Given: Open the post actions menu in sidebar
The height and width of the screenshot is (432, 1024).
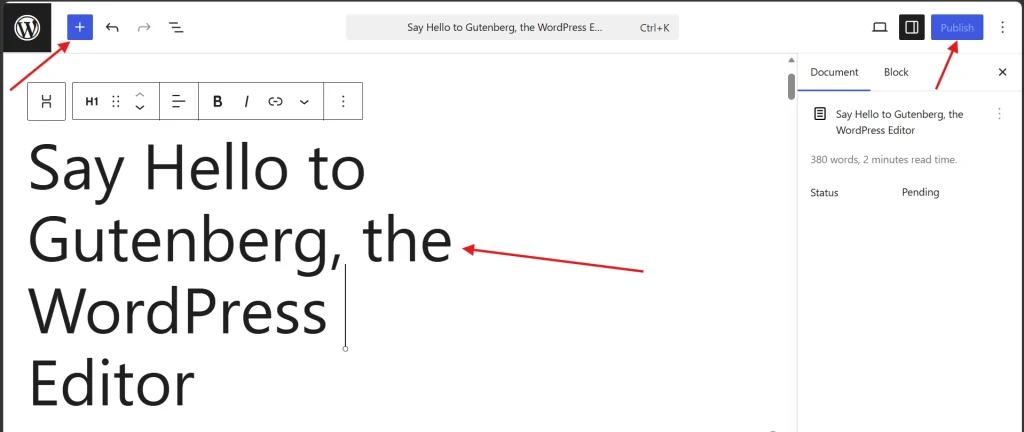Looking at the screenshot, I should pos(999,114).
